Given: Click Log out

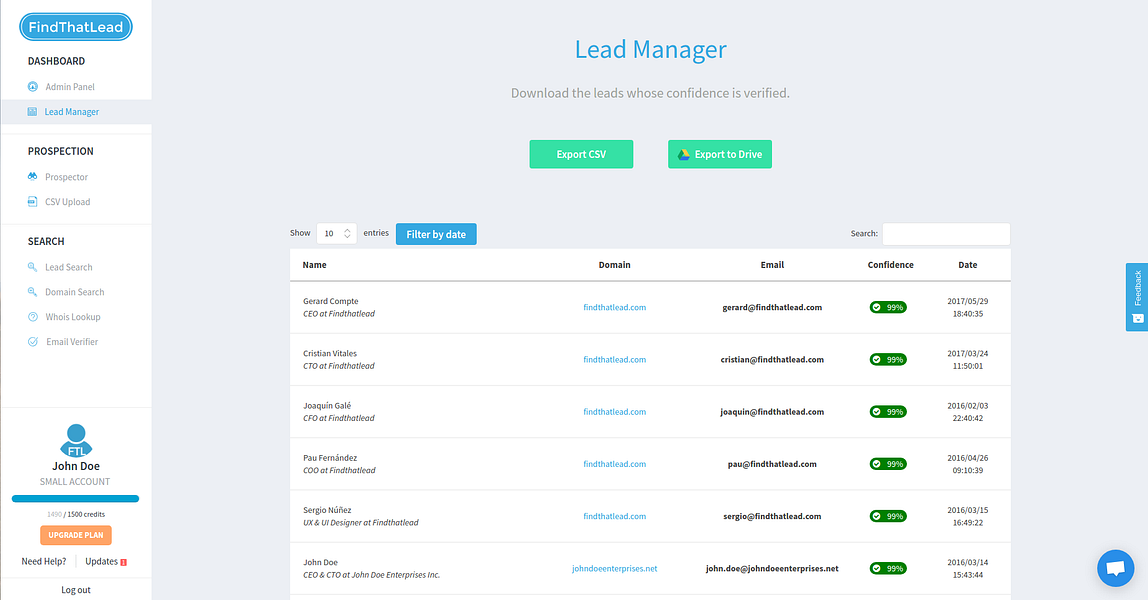Looking at the screenshot, I should 76,590.
